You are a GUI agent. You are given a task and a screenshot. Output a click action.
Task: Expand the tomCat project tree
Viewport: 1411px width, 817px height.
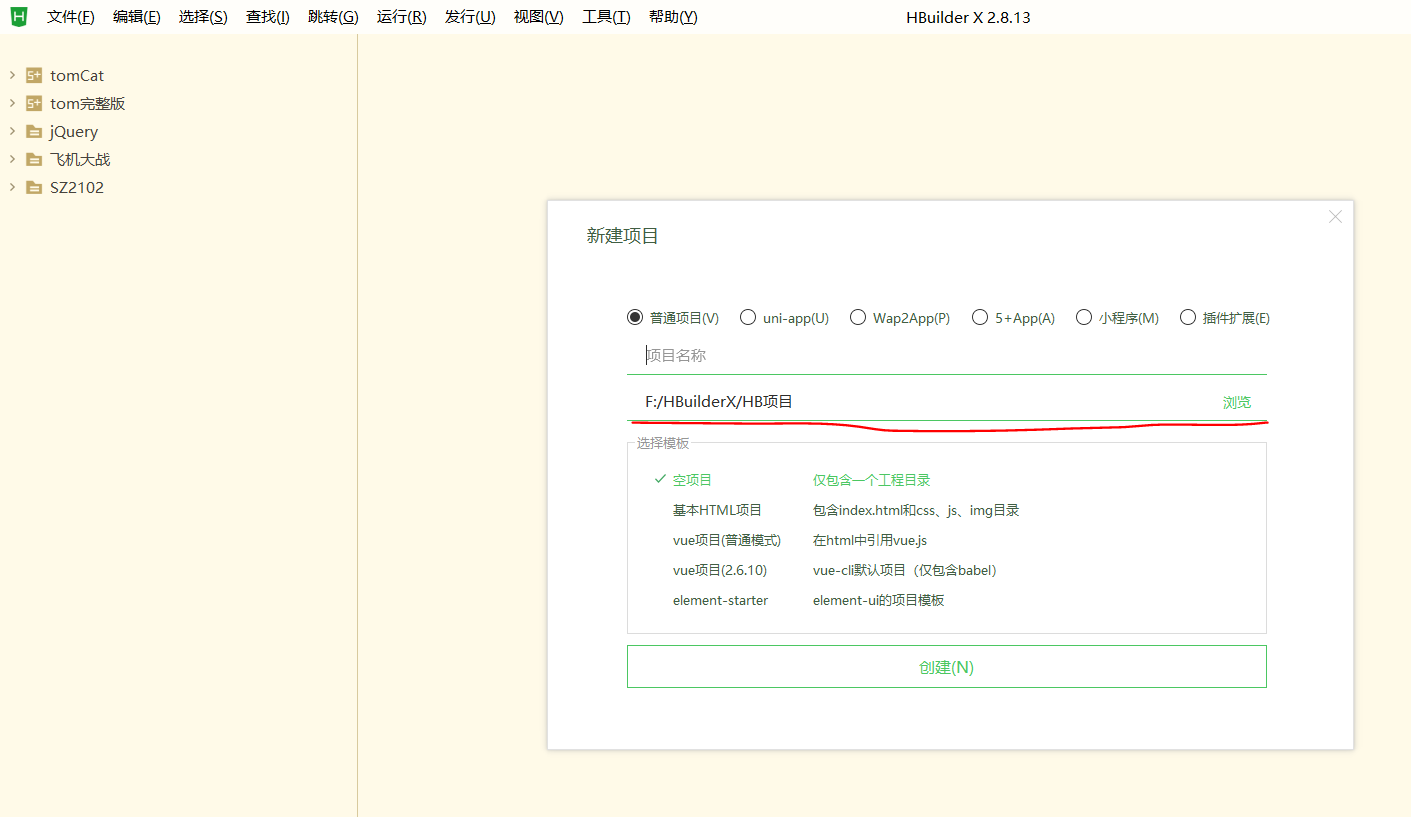(11, 75)
